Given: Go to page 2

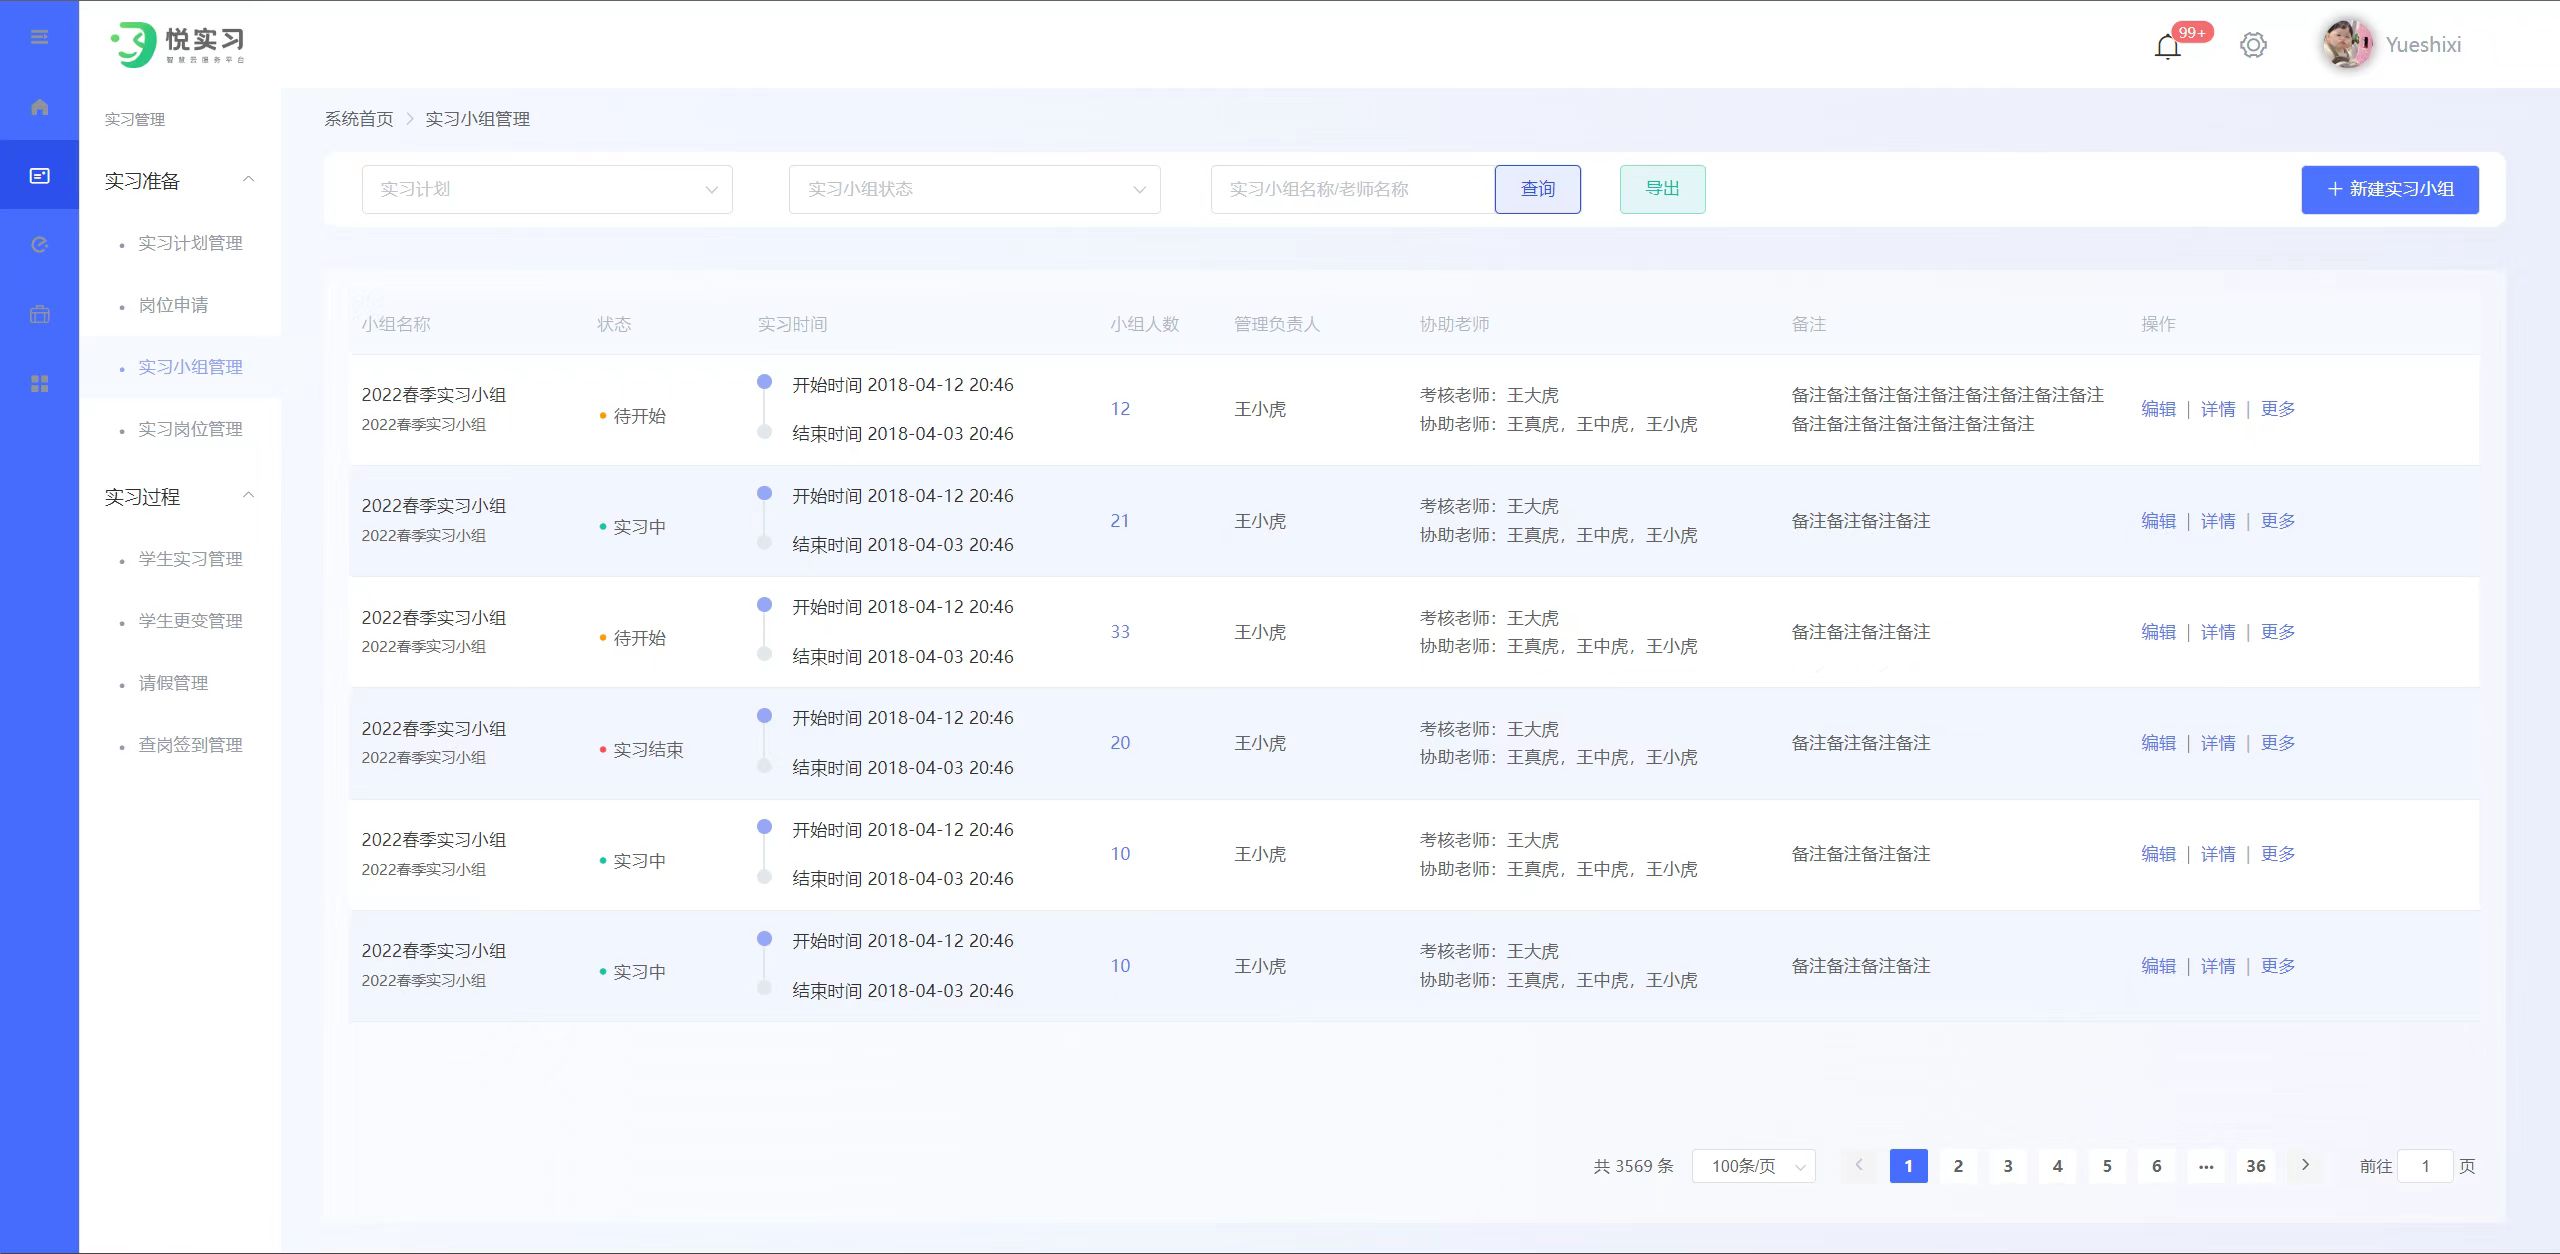Looking at the screenshot, I should [x=1958, y=1166].
